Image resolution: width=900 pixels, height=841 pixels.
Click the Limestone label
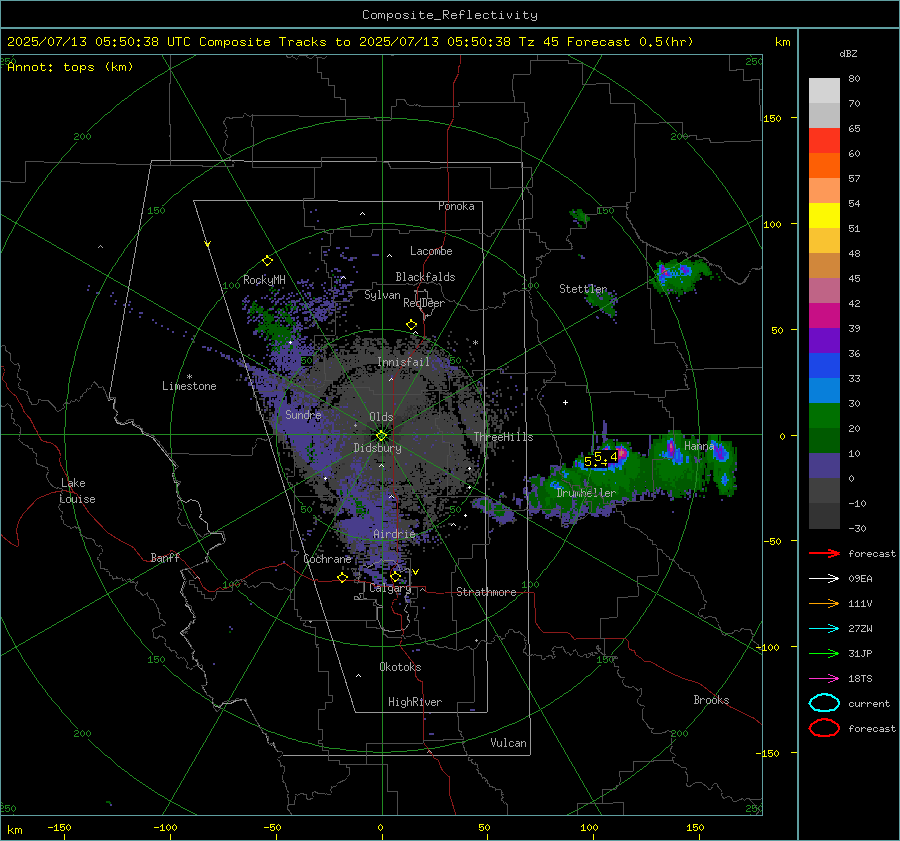(x=189, y=386)
